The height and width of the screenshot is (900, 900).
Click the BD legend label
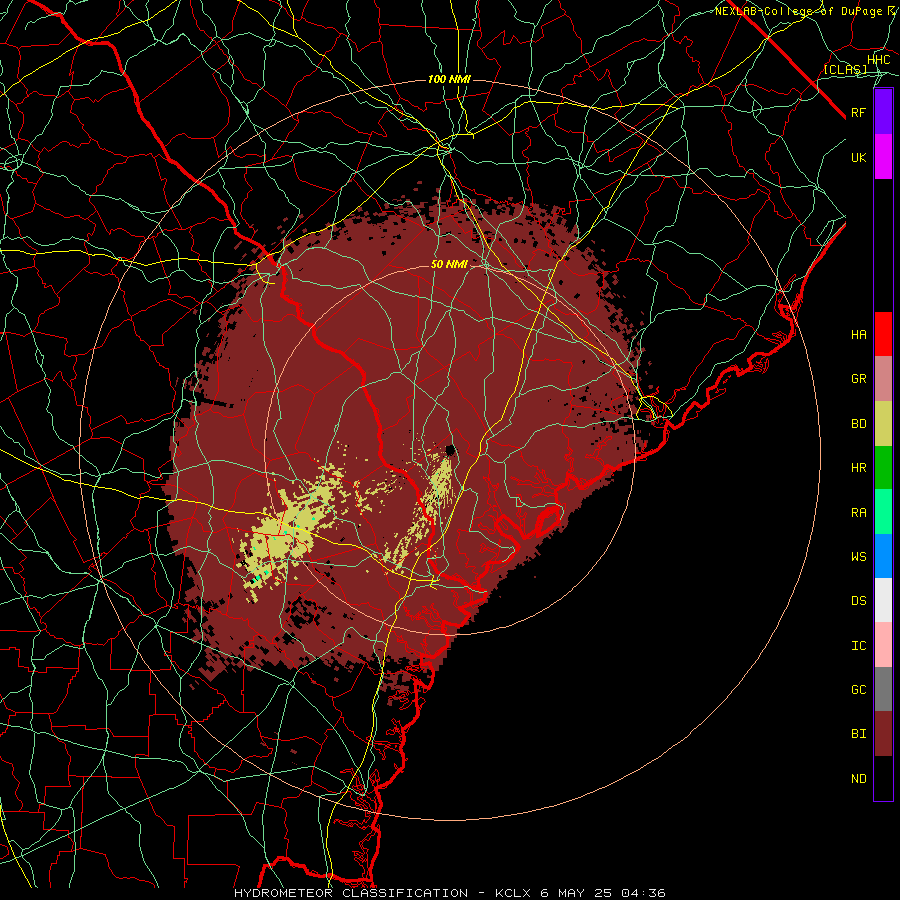(x=859, y=424)
